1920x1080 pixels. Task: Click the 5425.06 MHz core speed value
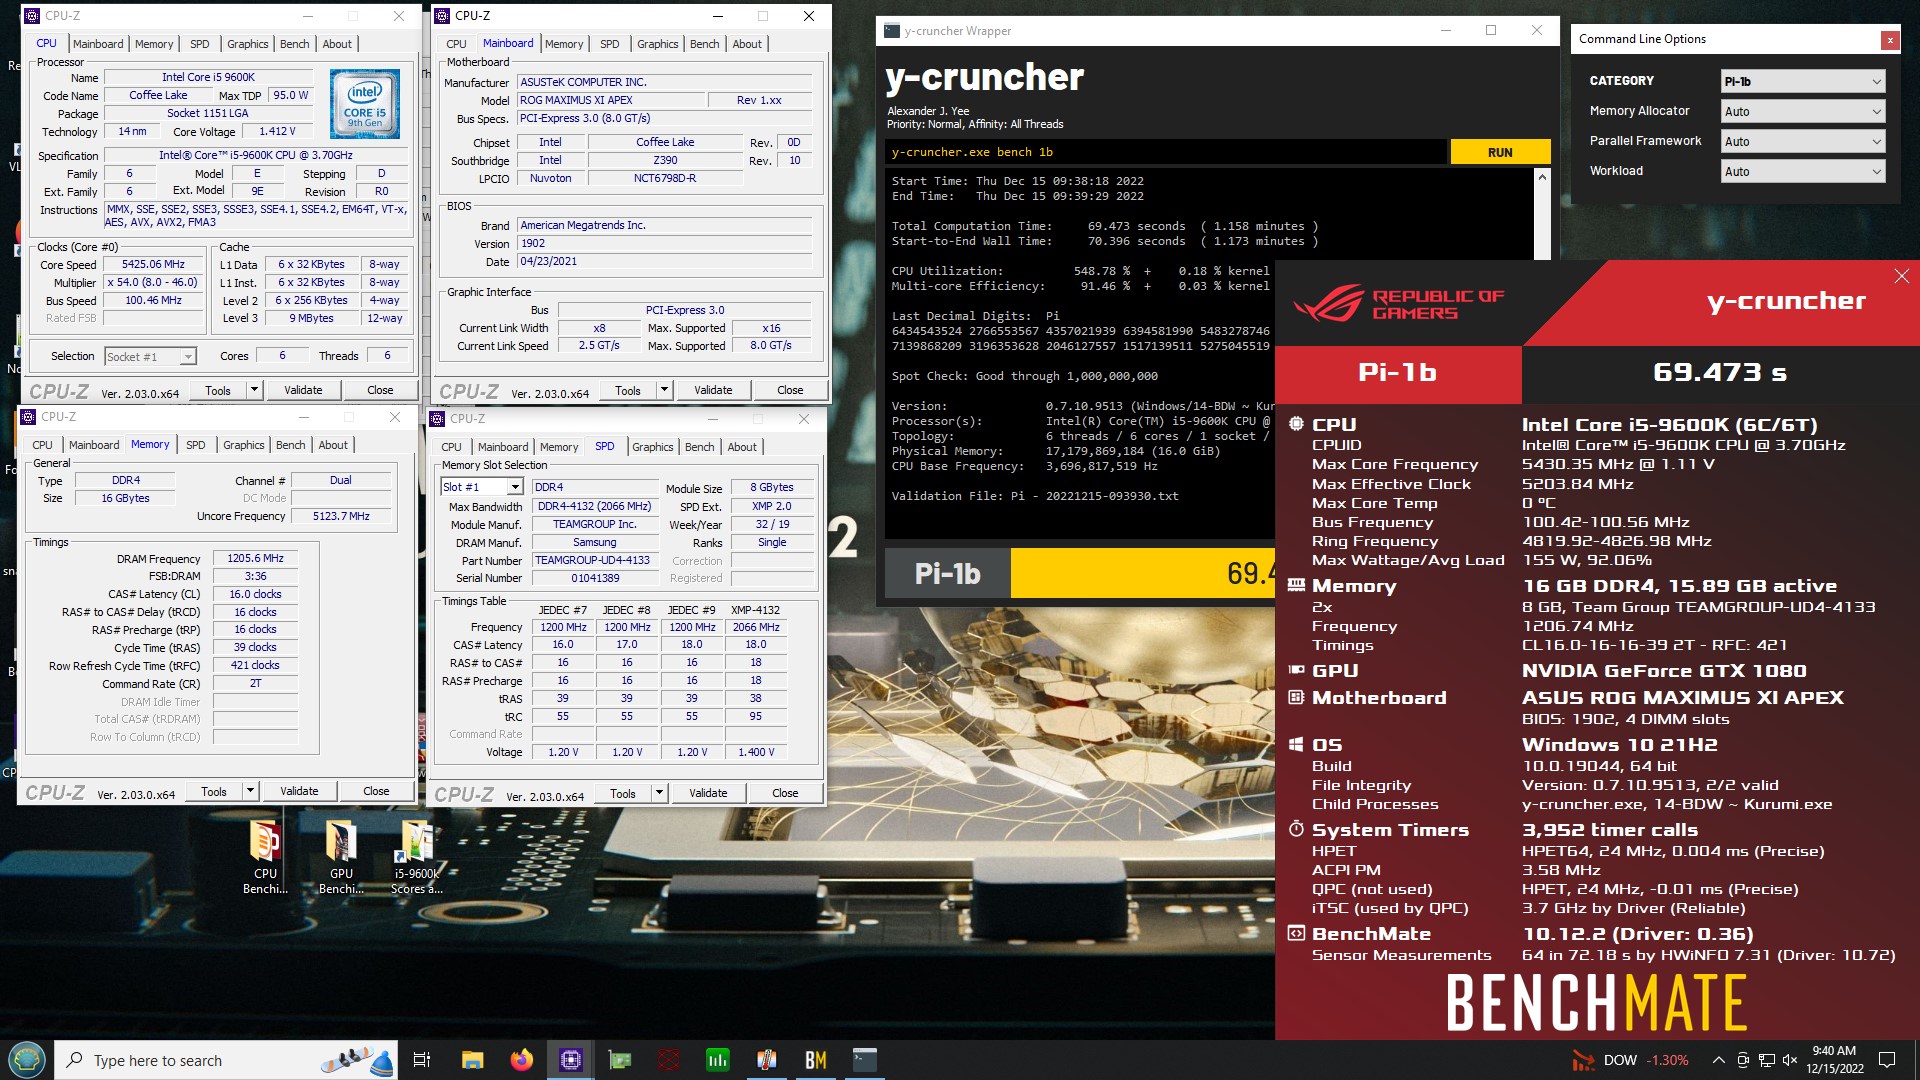click(x=153, y=265)
